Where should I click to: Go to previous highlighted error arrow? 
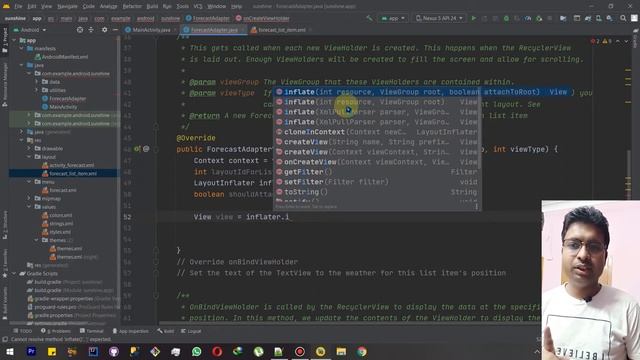(618, 41)
